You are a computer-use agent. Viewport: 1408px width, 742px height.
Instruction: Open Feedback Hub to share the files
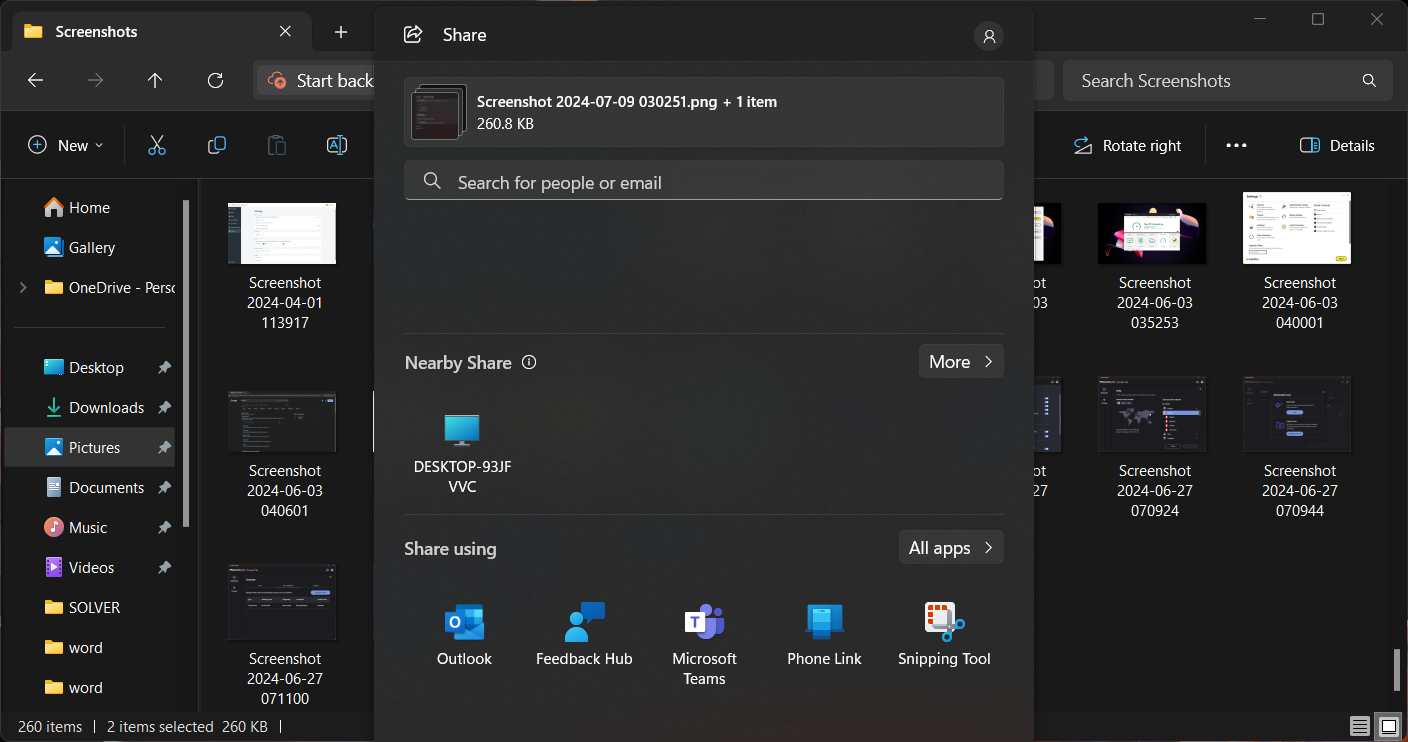[583, 633]
